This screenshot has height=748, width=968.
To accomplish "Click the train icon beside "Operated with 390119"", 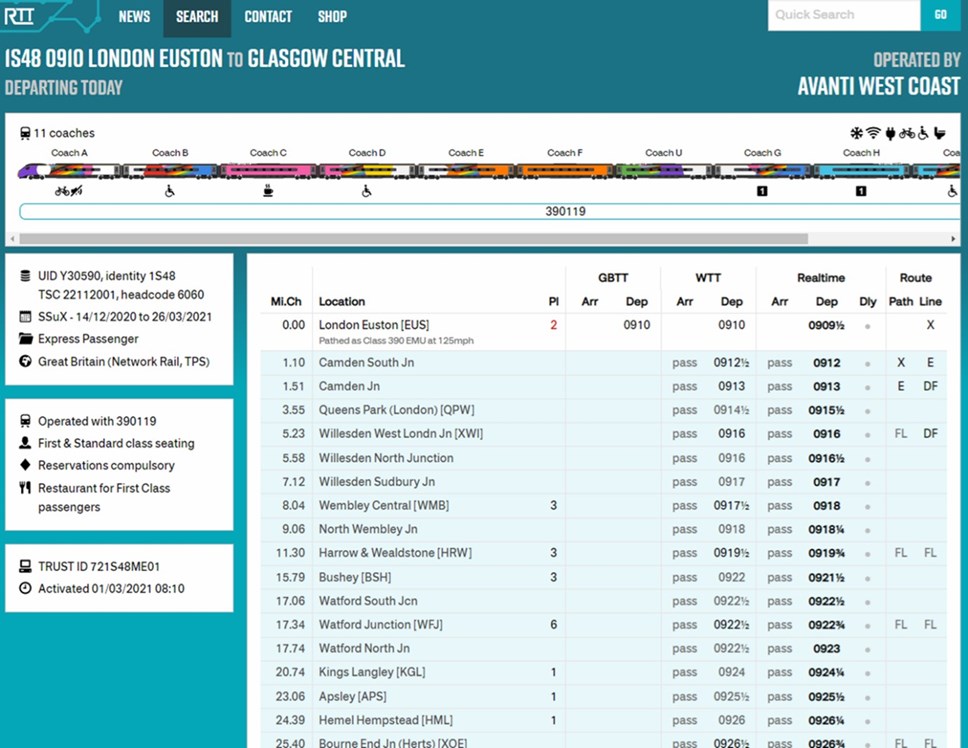I will 25,421.
